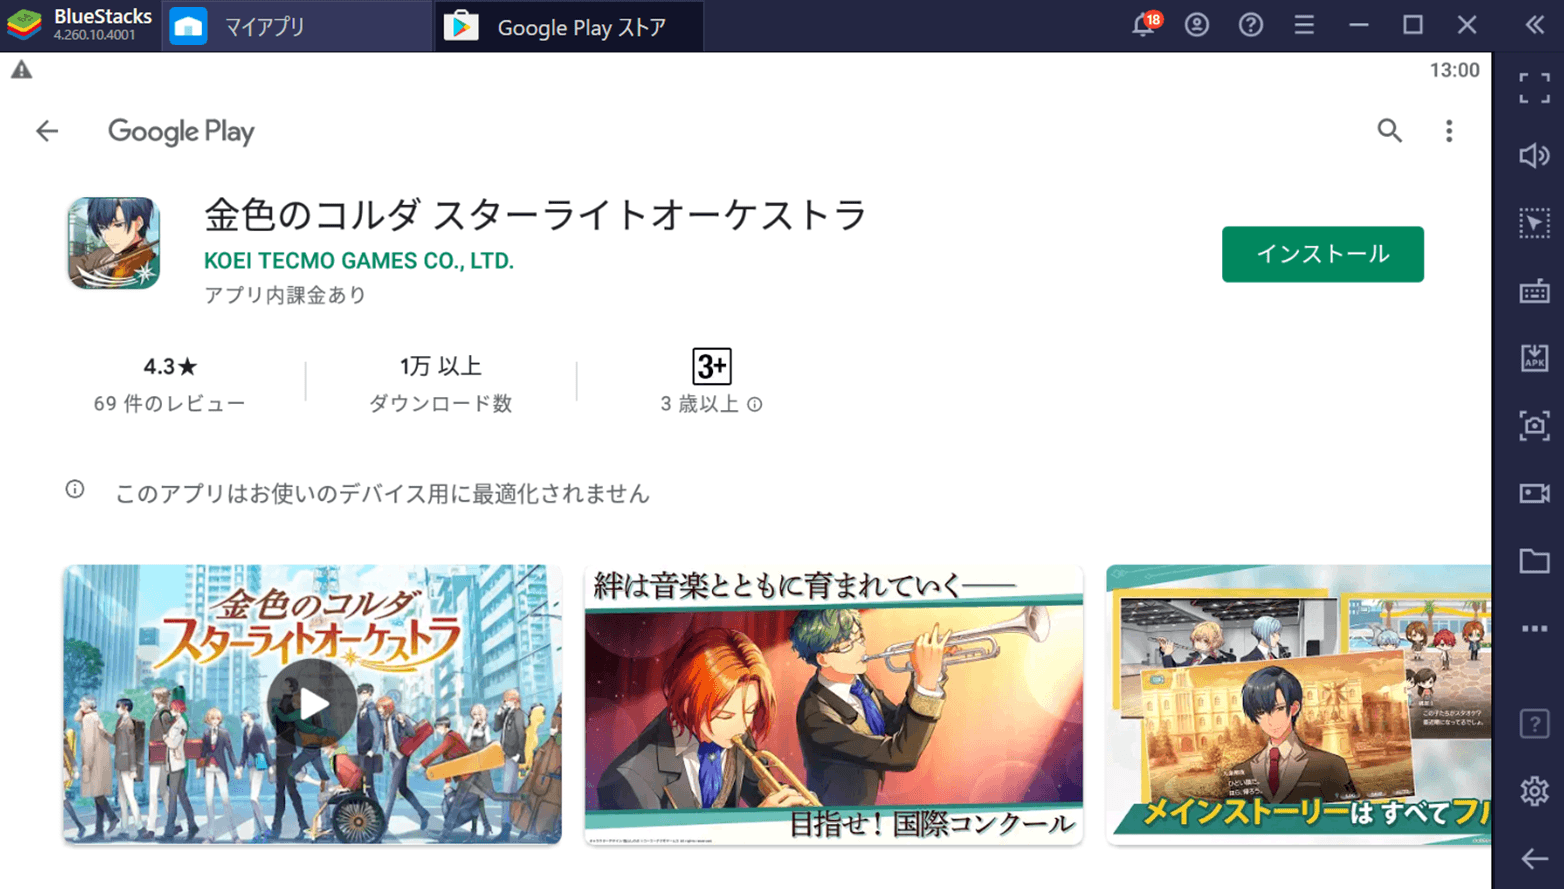This screenshot has height=889, width=1564.
Task: Open the sidebar help box icon
Action: tap(1534, 723)
